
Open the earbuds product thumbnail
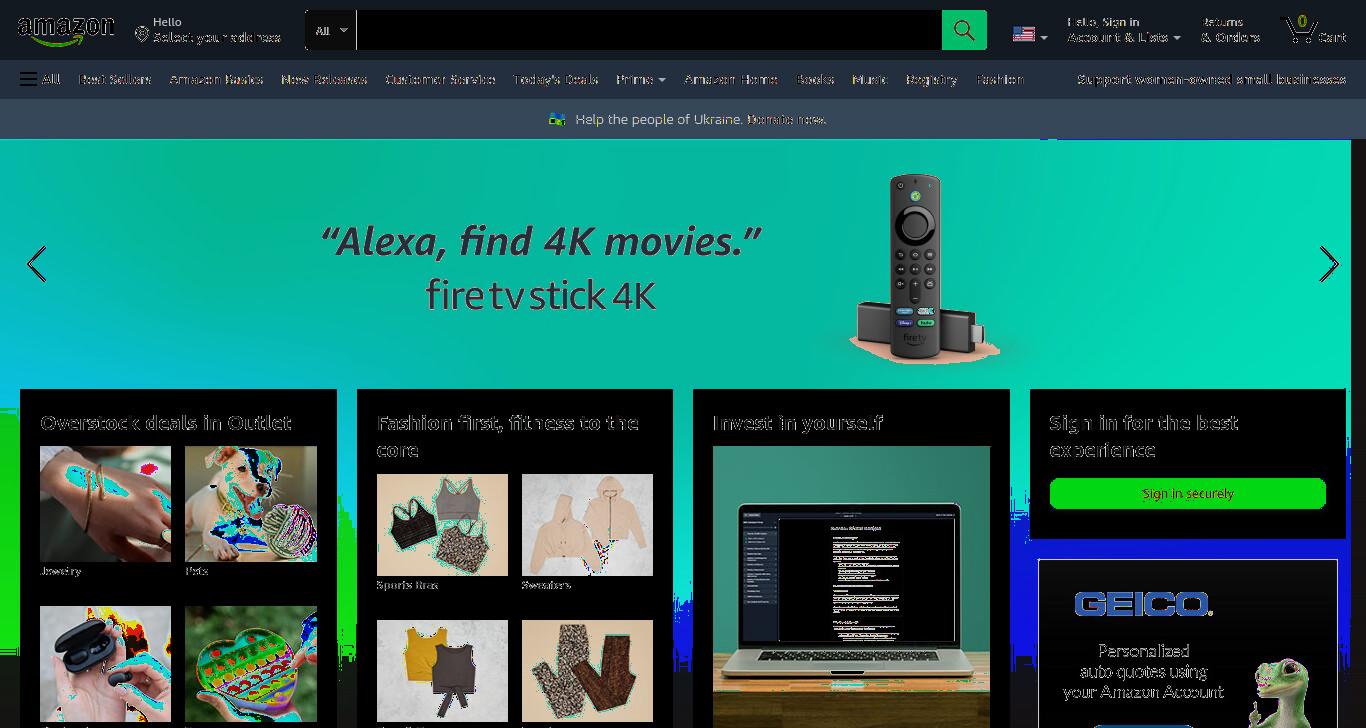click(105, 664)
